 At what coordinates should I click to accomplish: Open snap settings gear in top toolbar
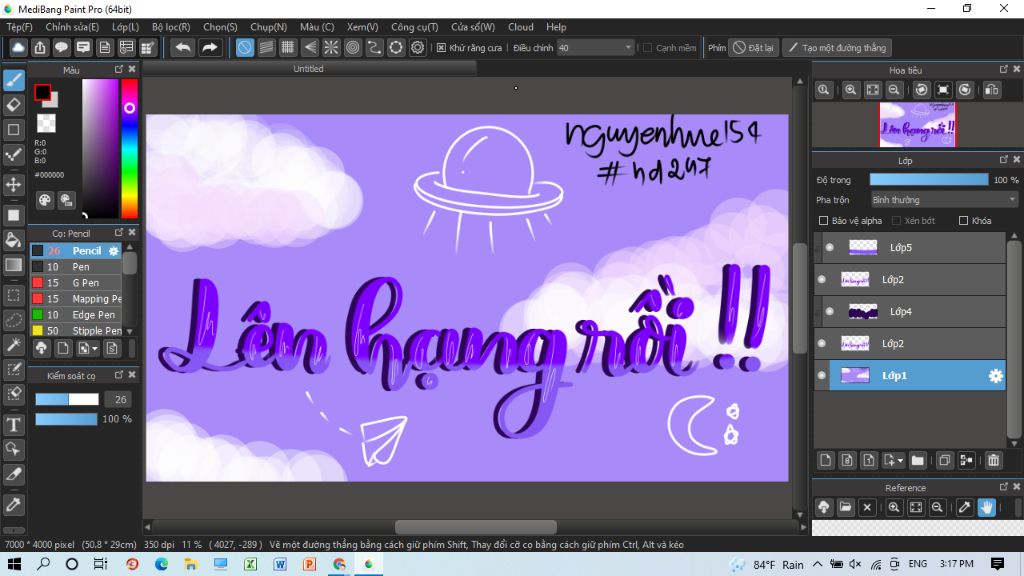(x=417, y=48)
